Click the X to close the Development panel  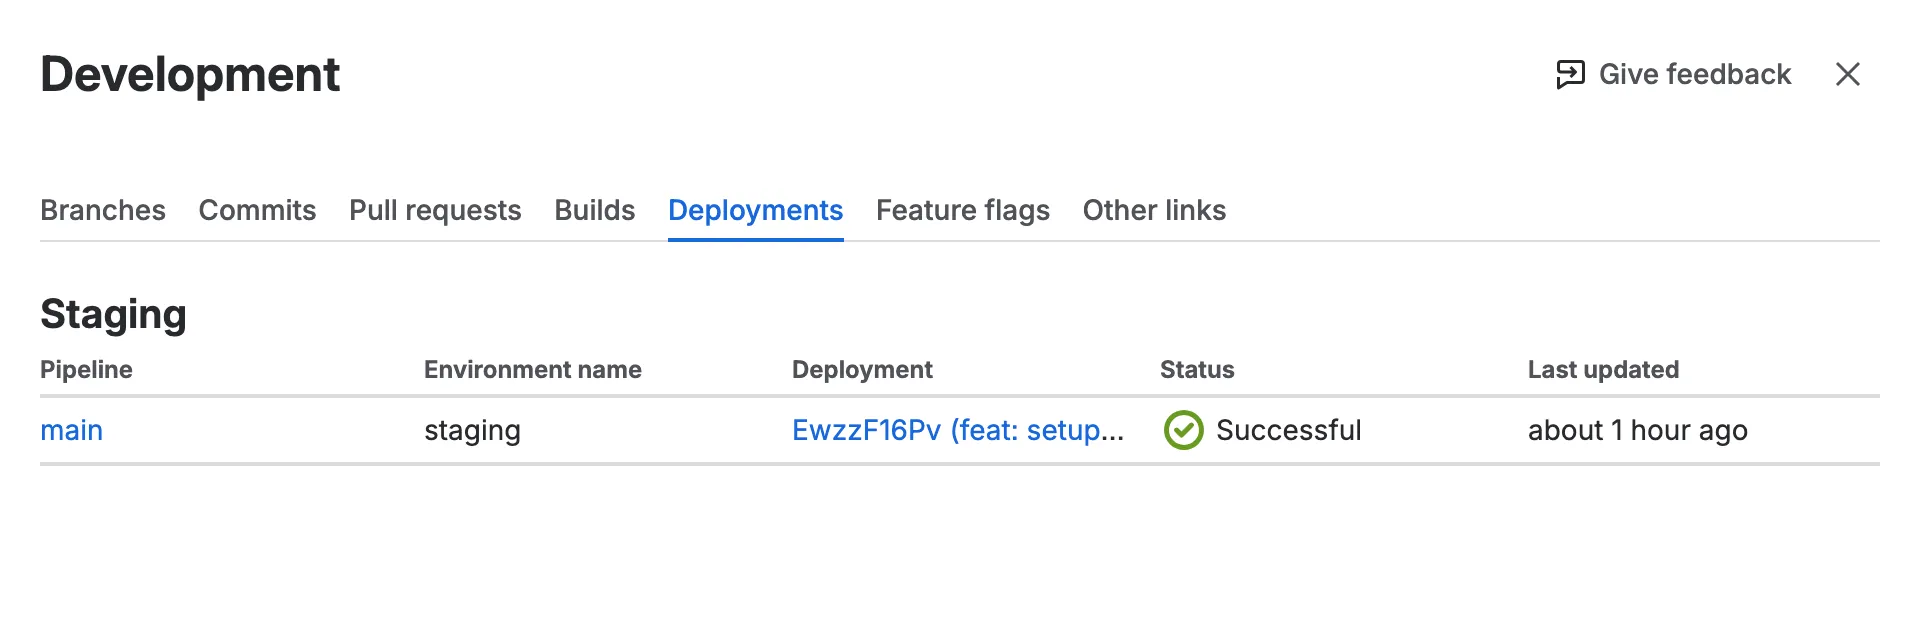coord(1849,74)
